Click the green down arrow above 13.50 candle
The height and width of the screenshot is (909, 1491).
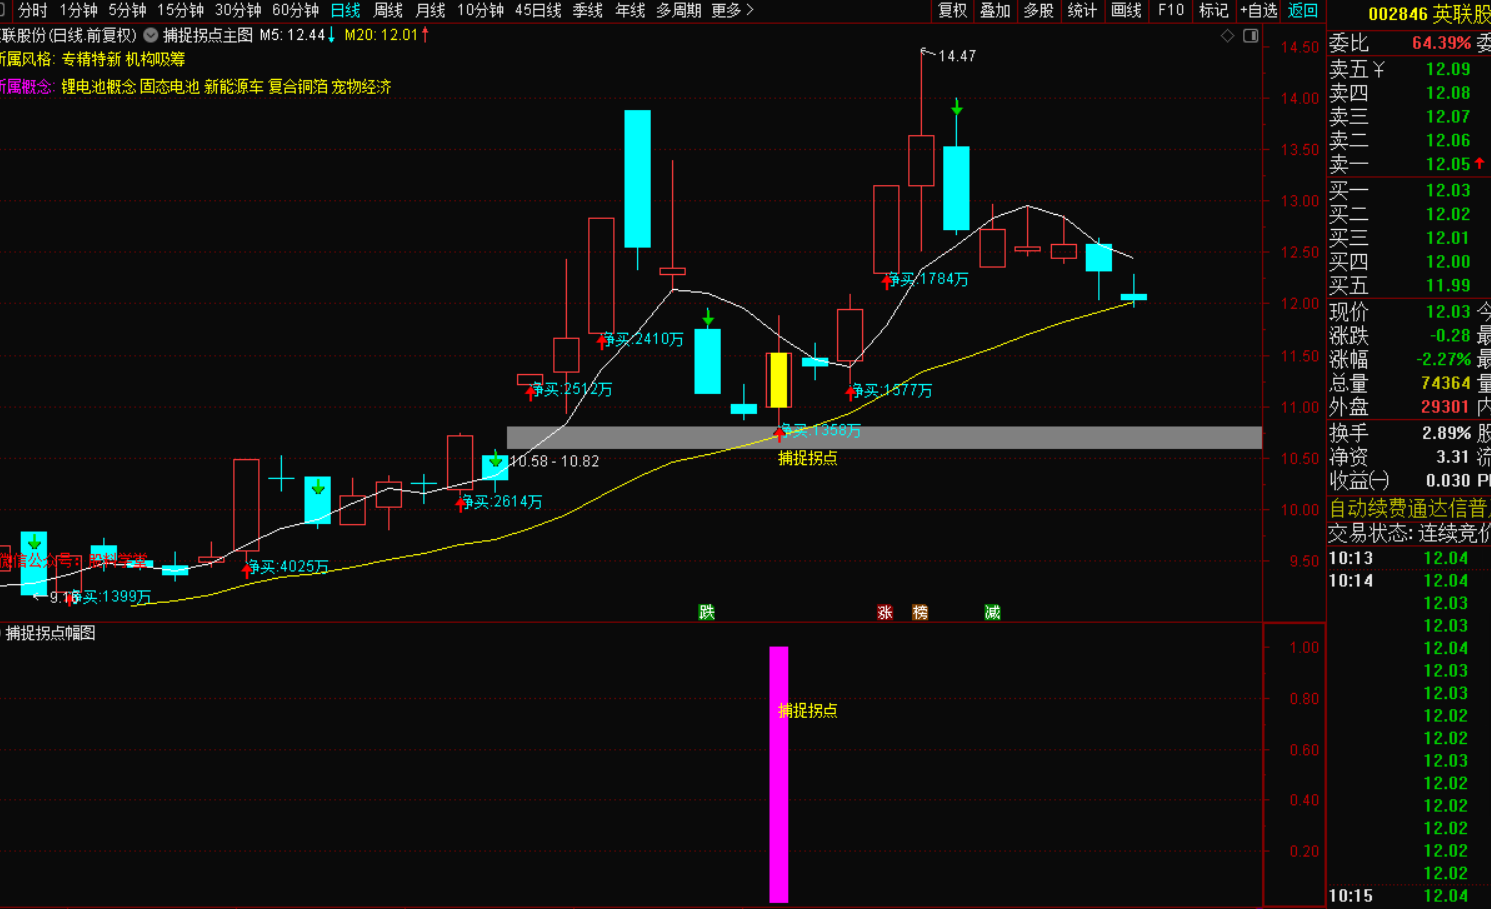coord(957,107)
